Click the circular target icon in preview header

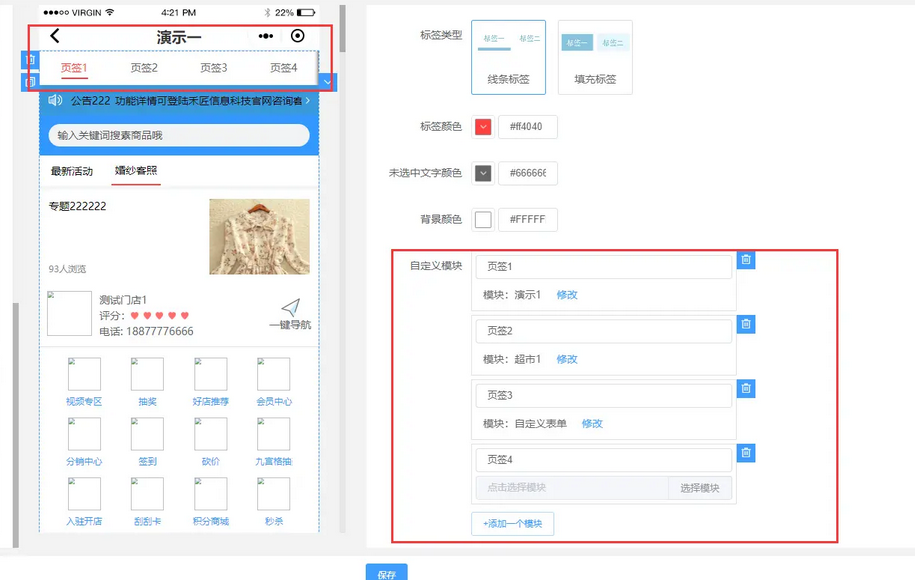[x=297, y=36]
